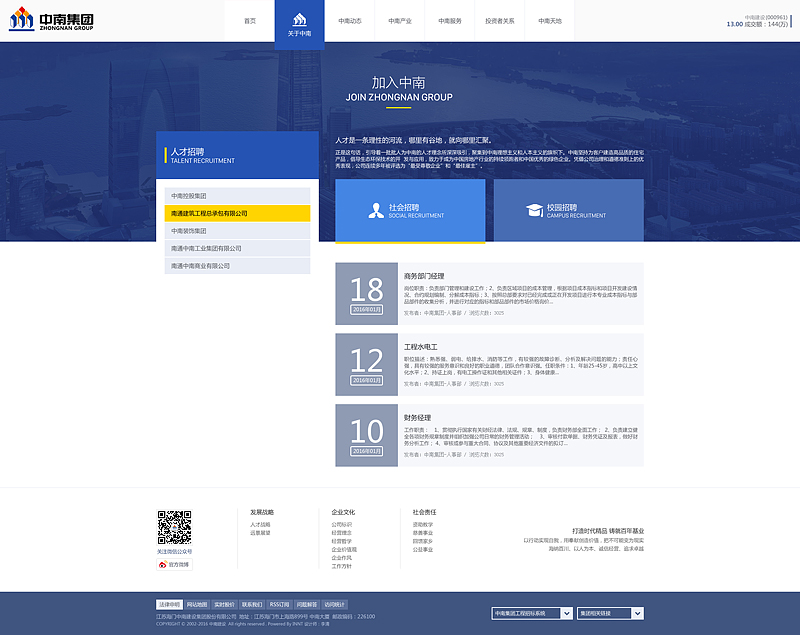The width and height of the screenshot is (800, 635).
Task: Open the 工程水电工 job posting
Action: coord(420,347)
